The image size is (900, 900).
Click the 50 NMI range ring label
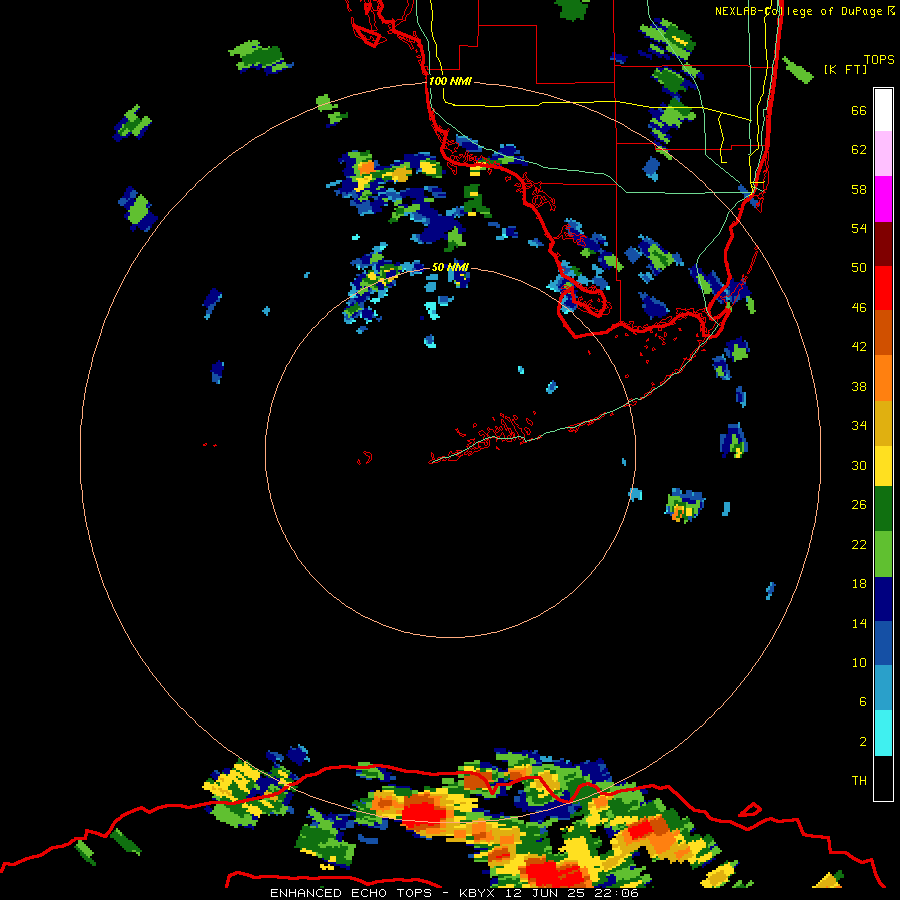coord(450,267)
